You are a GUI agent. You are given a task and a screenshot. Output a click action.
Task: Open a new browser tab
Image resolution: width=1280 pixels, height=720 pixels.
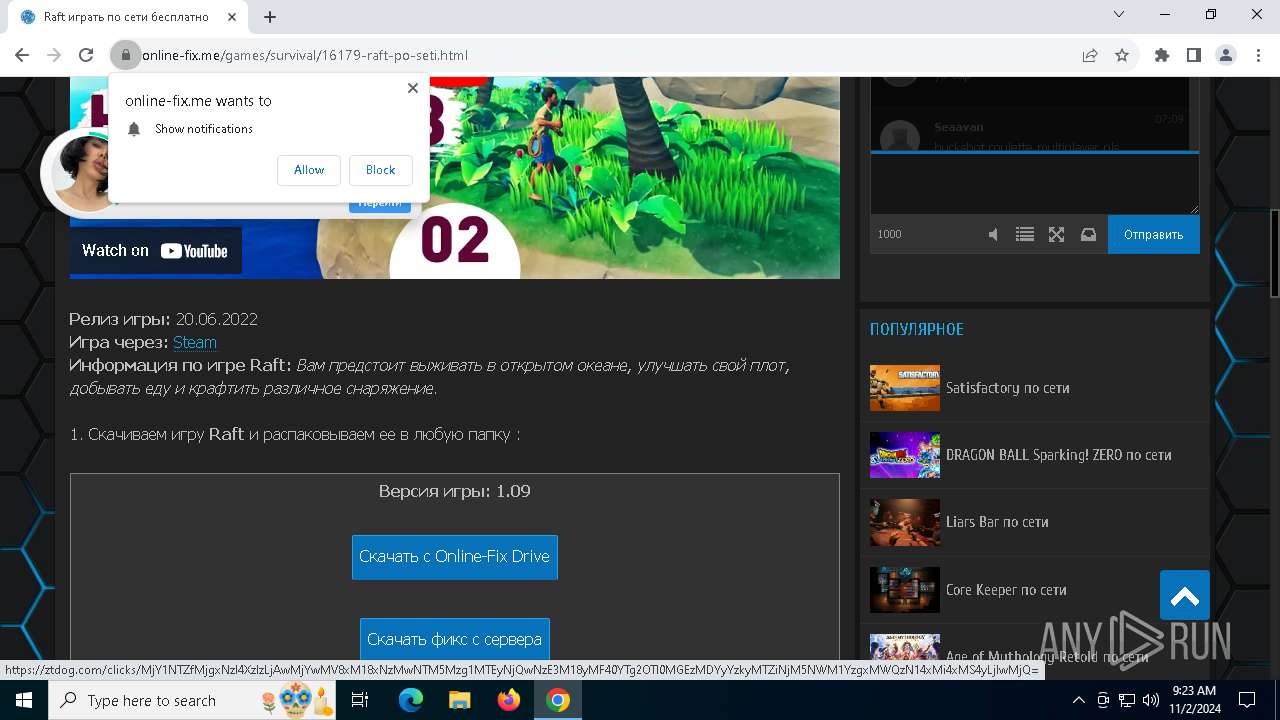coord(270,17)
